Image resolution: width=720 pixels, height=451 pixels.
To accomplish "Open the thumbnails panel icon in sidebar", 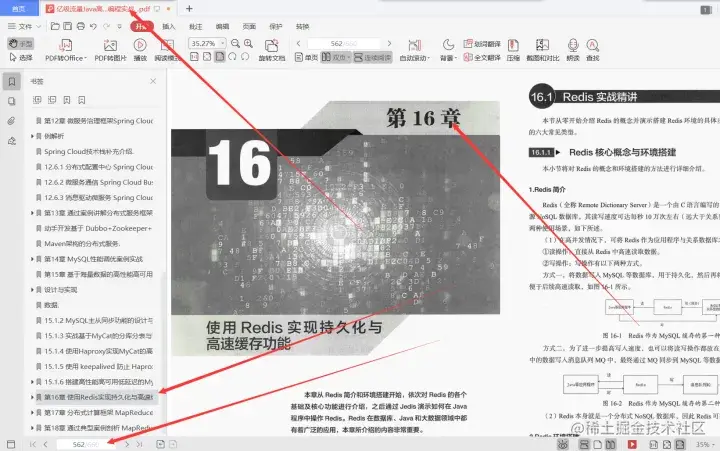I will pos(11,101).
